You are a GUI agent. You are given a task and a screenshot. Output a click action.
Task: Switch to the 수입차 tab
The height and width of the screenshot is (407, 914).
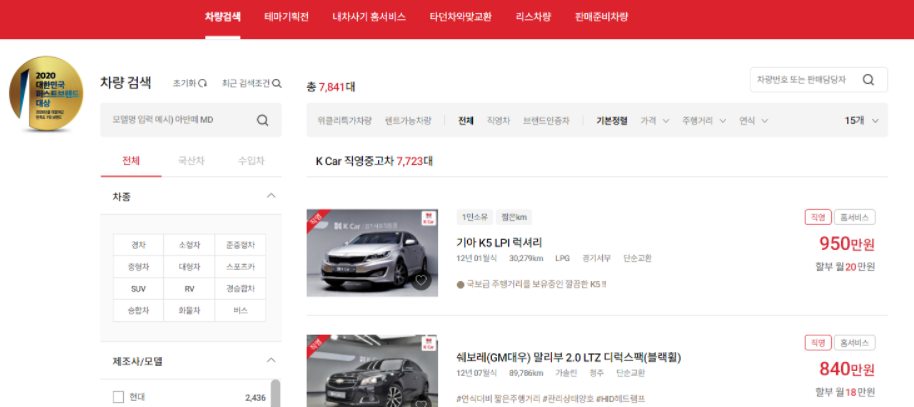tap(251, 161)
